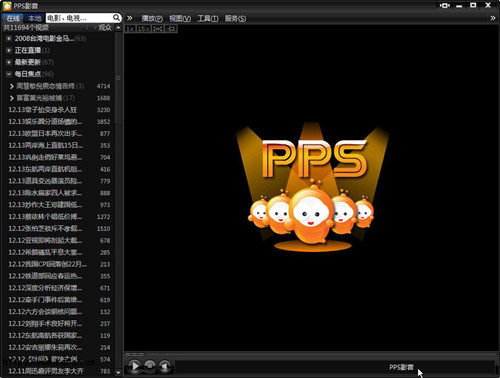Viewport: 500px width, 378px height.
Task: Select the 12.13 video with 888 viewers
Action: click(x=59, y=193)
